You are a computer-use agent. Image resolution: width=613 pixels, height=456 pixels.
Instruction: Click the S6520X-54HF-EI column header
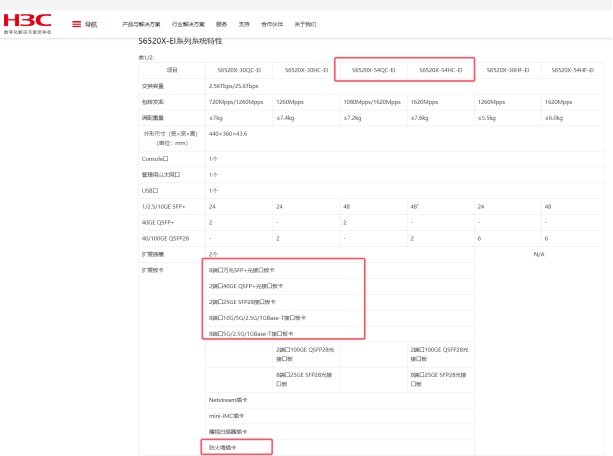click(x=573, y=70)
